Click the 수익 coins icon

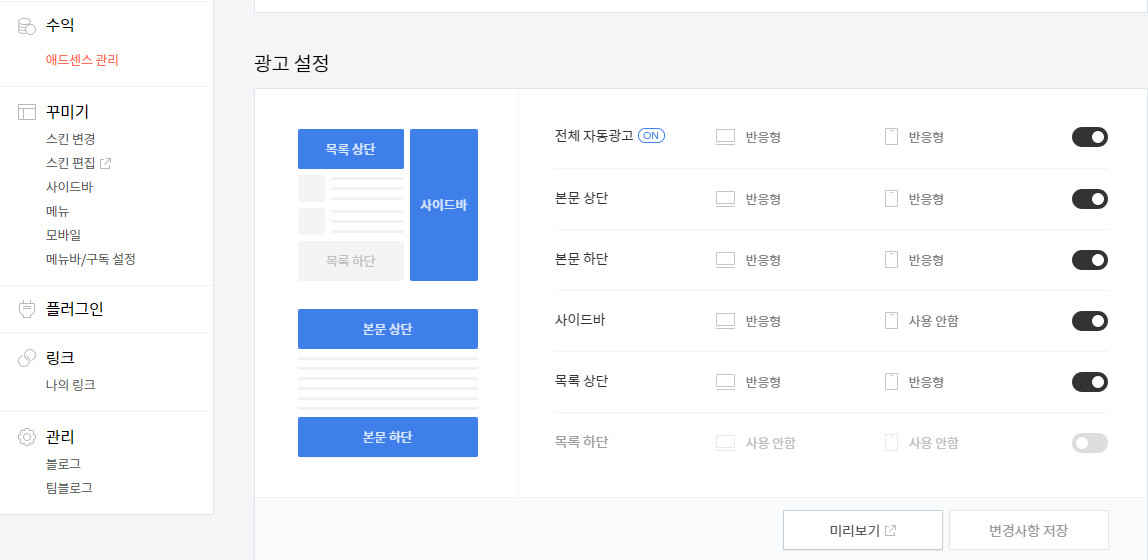[x=26, y=26]
